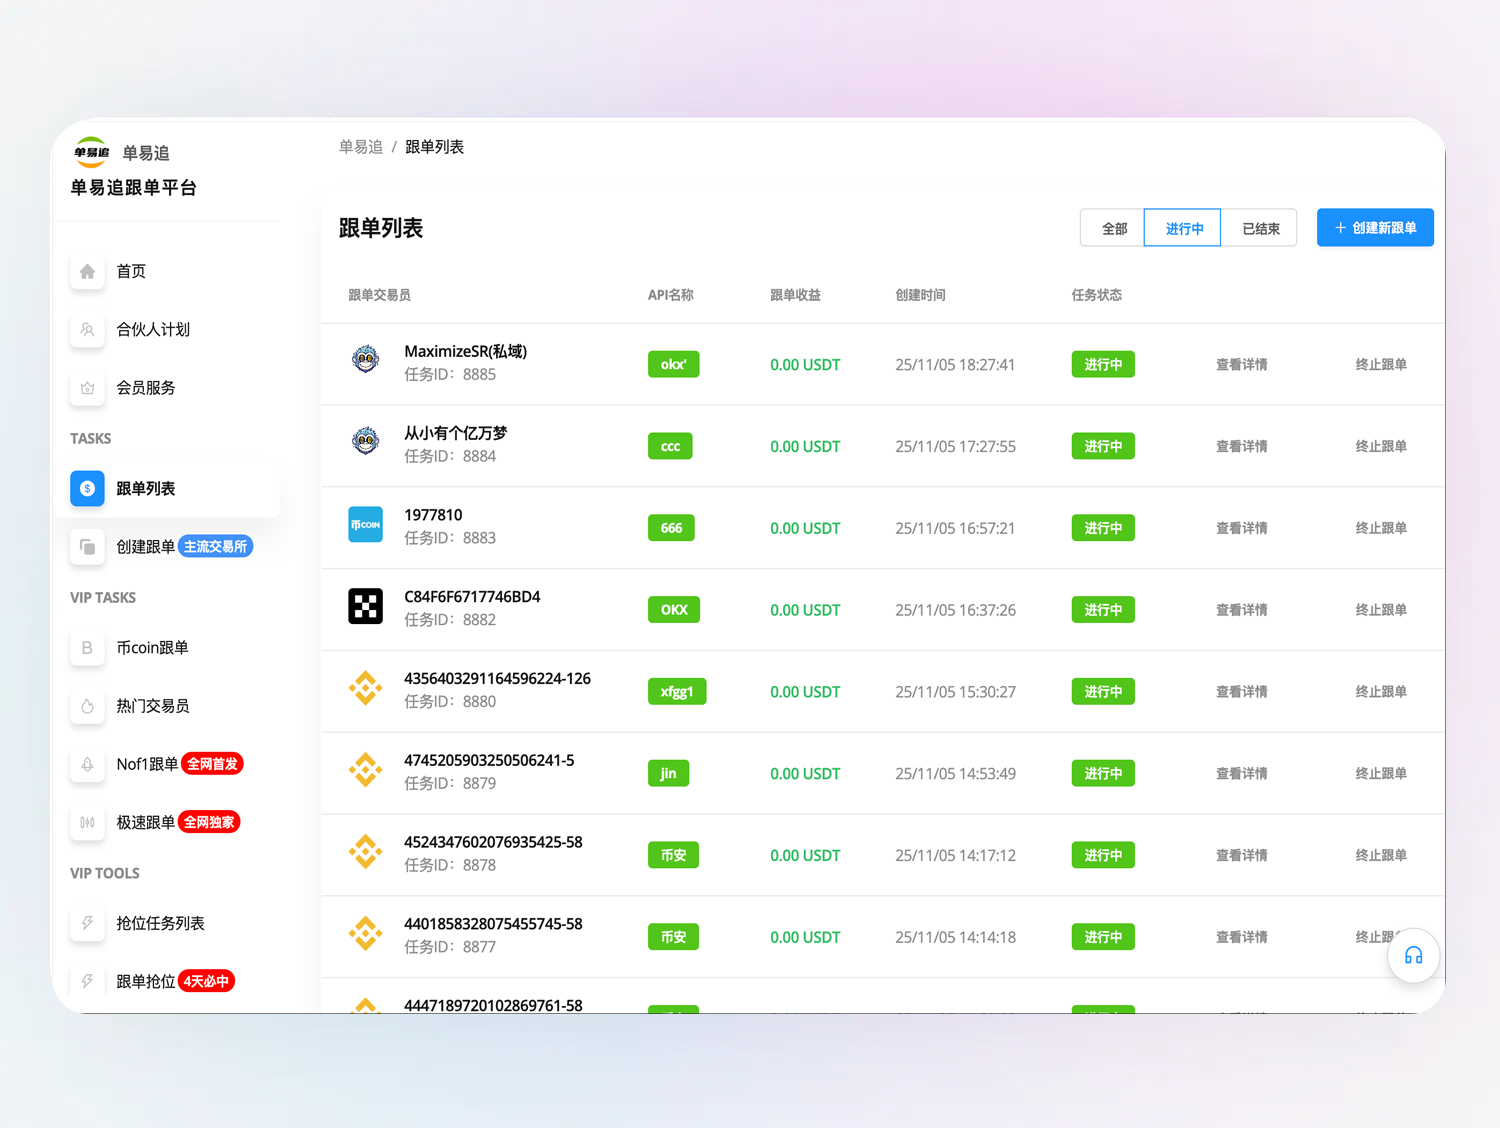Image resolution: width=1500 pixels, height=1128 pixels.
Task: Click the 跟单列表 dollar icon in sidebar
Action: coord(87,489)
